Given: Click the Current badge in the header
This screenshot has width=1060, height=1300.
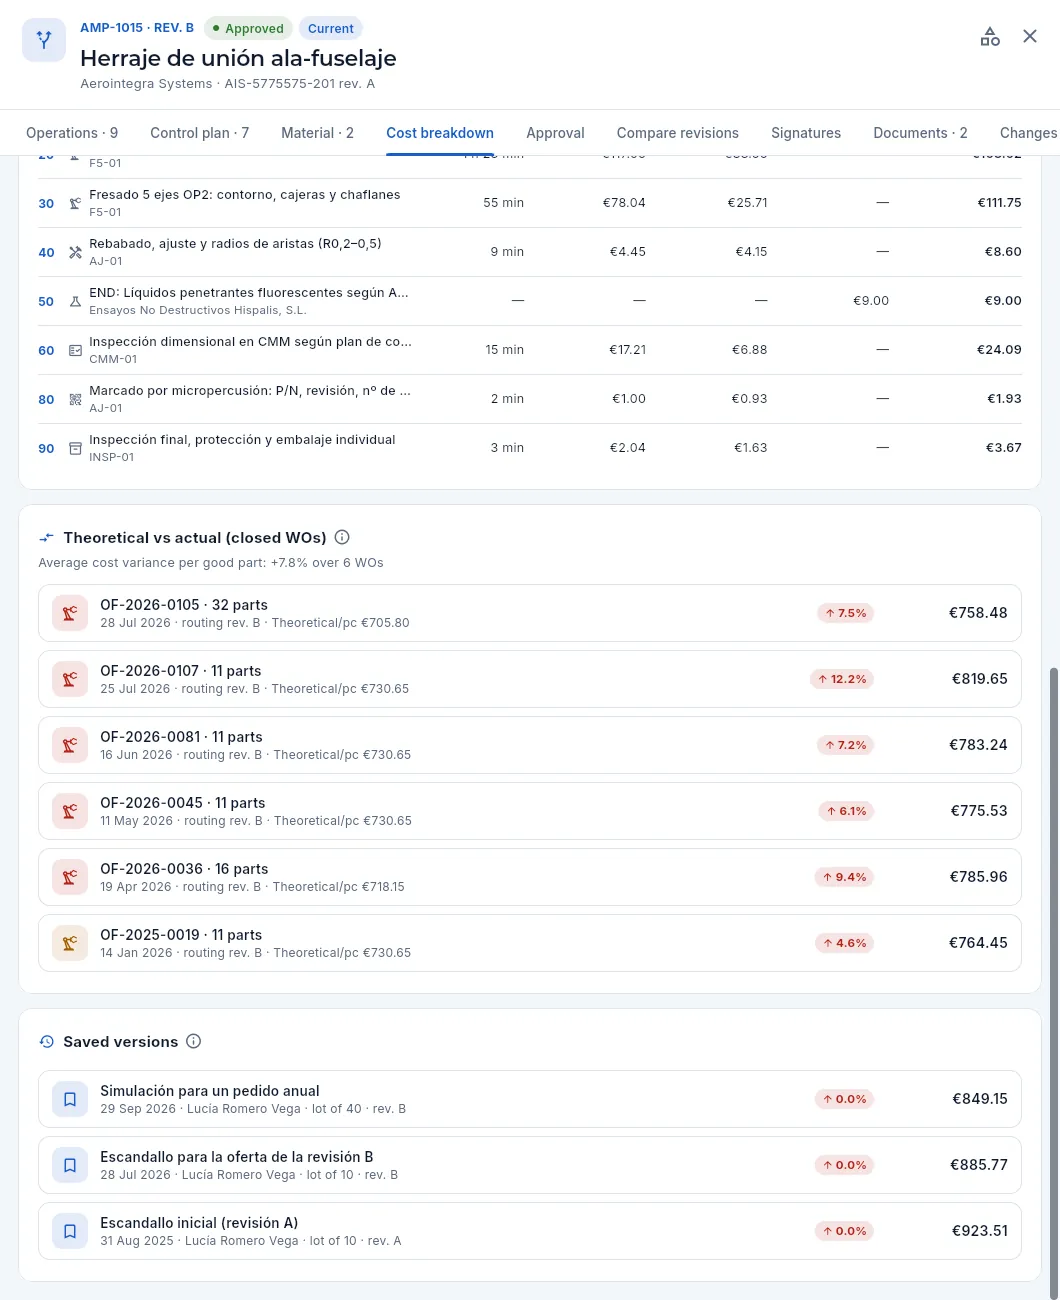Looking at the screenshot, I should pos(331,28).
